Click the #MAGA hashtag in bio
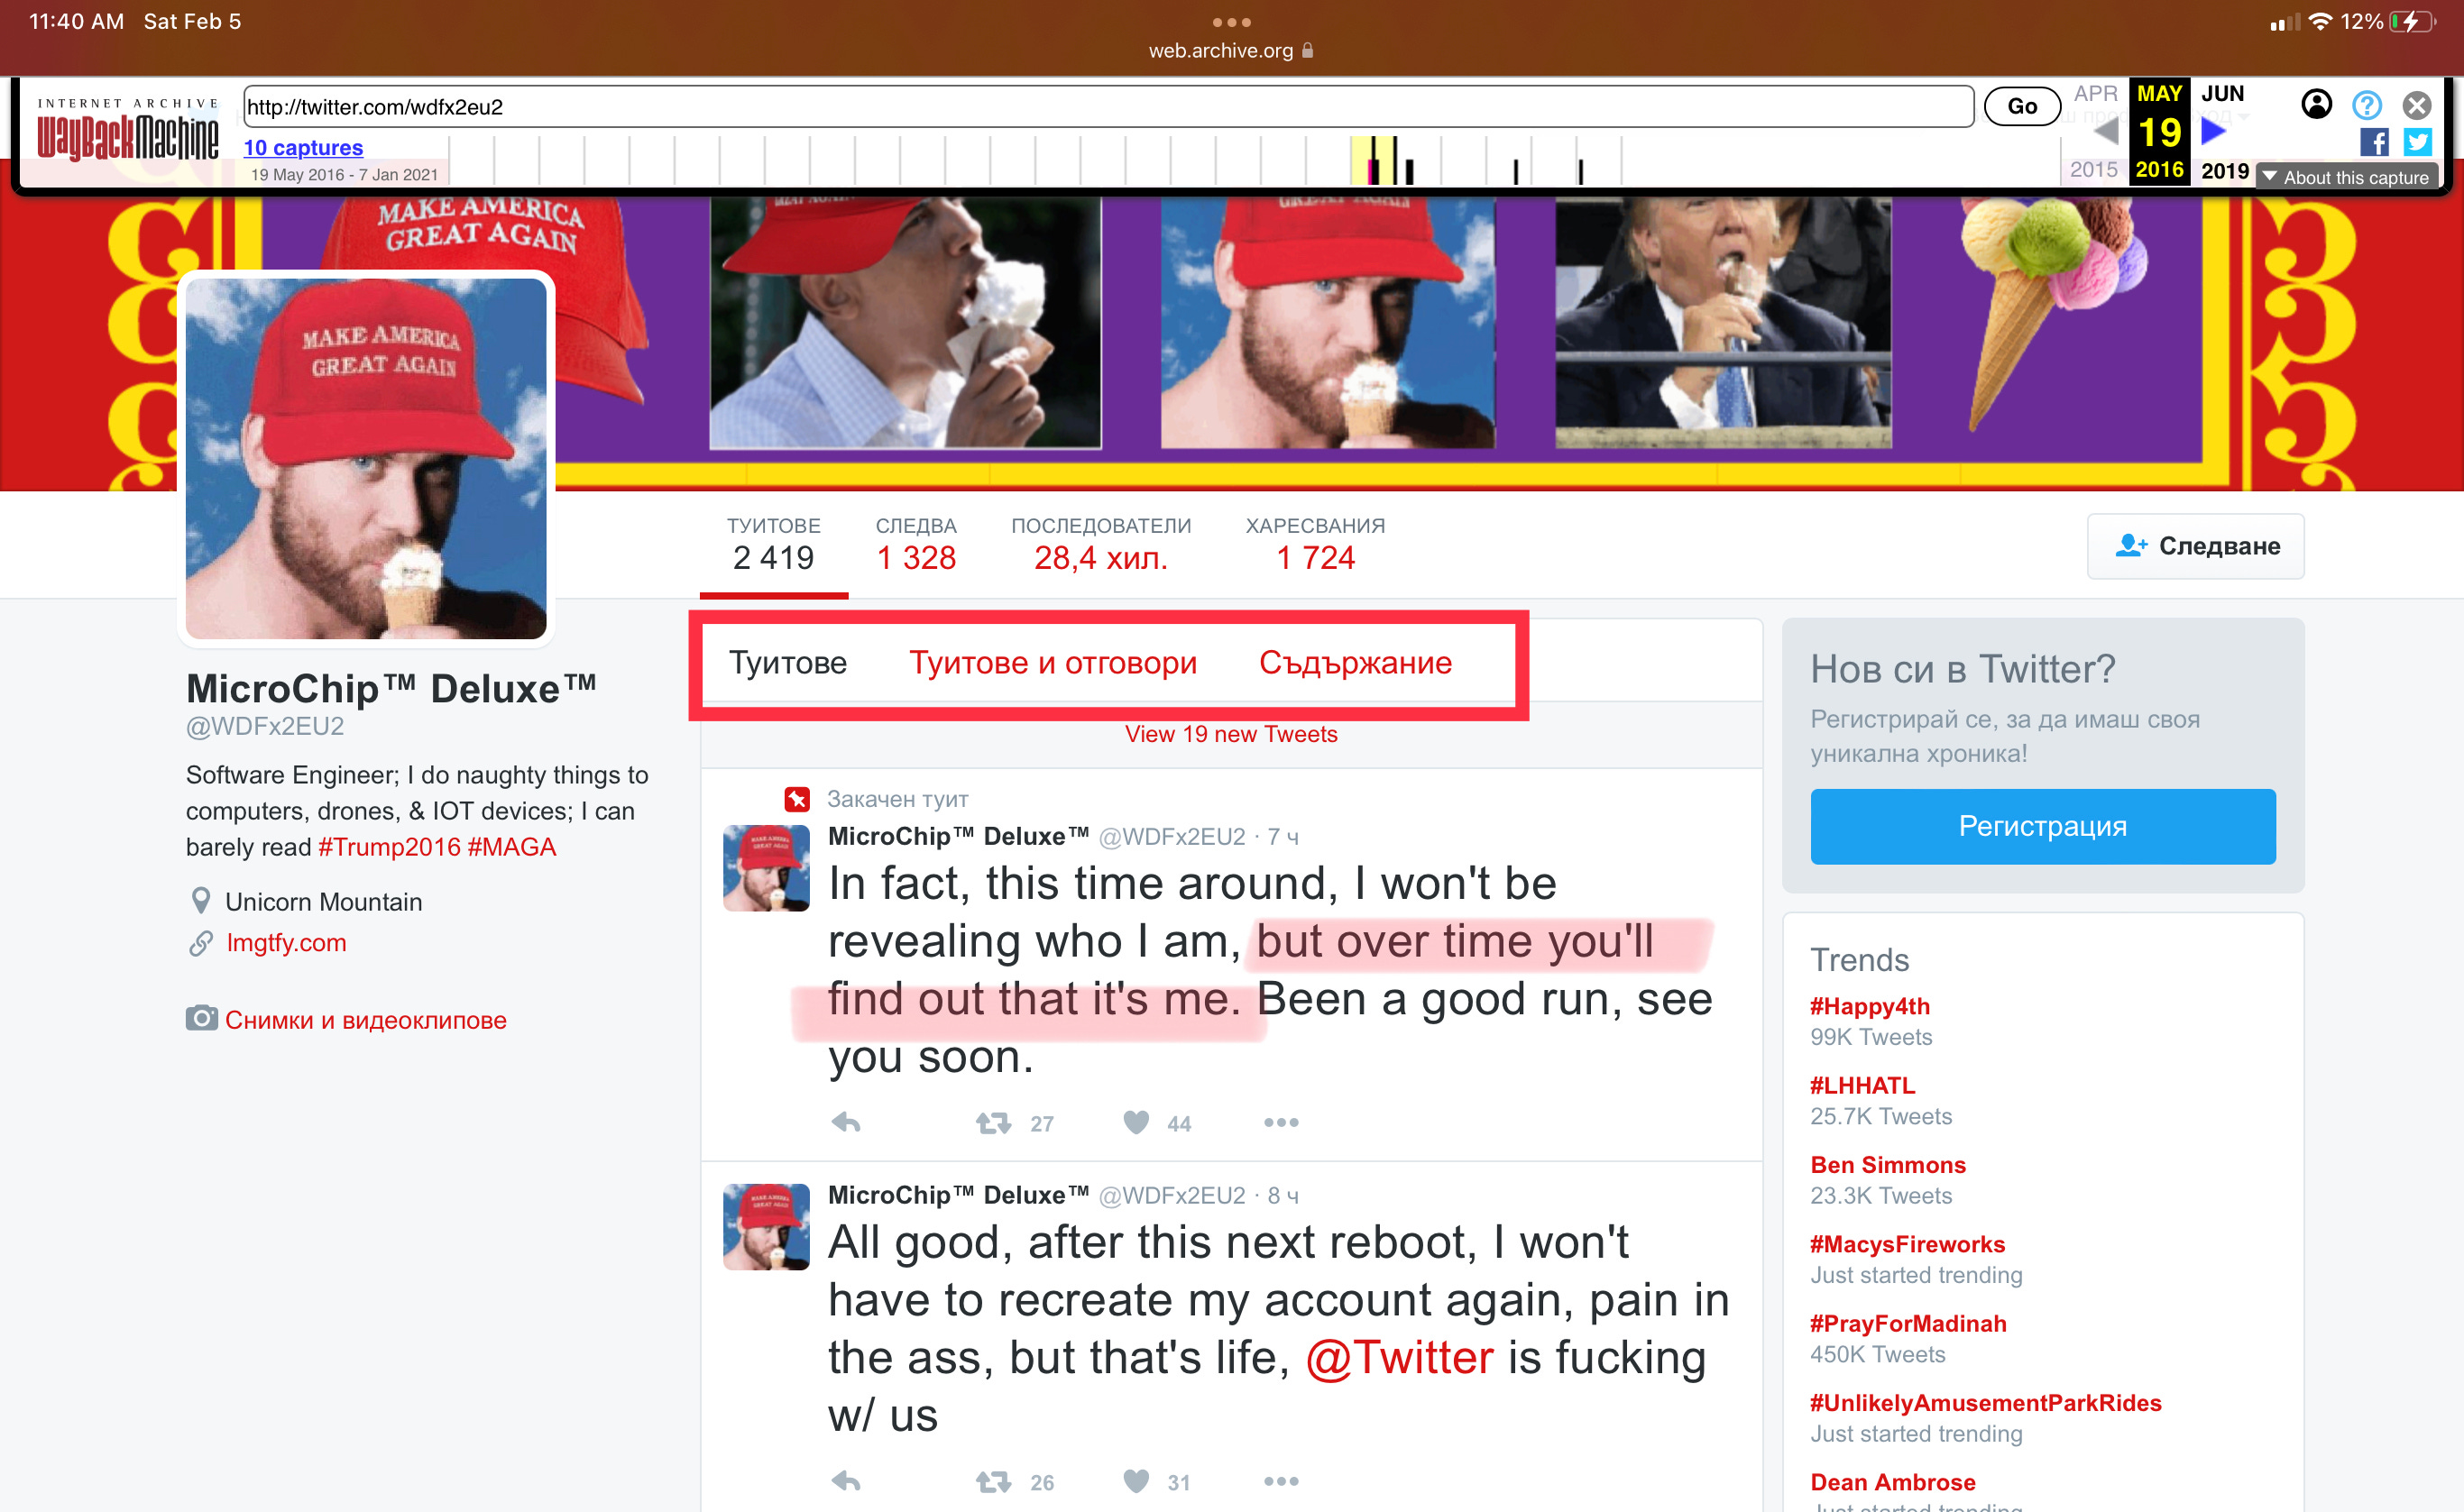This screenshot has height=1512, width=2464. coord(511,847)
